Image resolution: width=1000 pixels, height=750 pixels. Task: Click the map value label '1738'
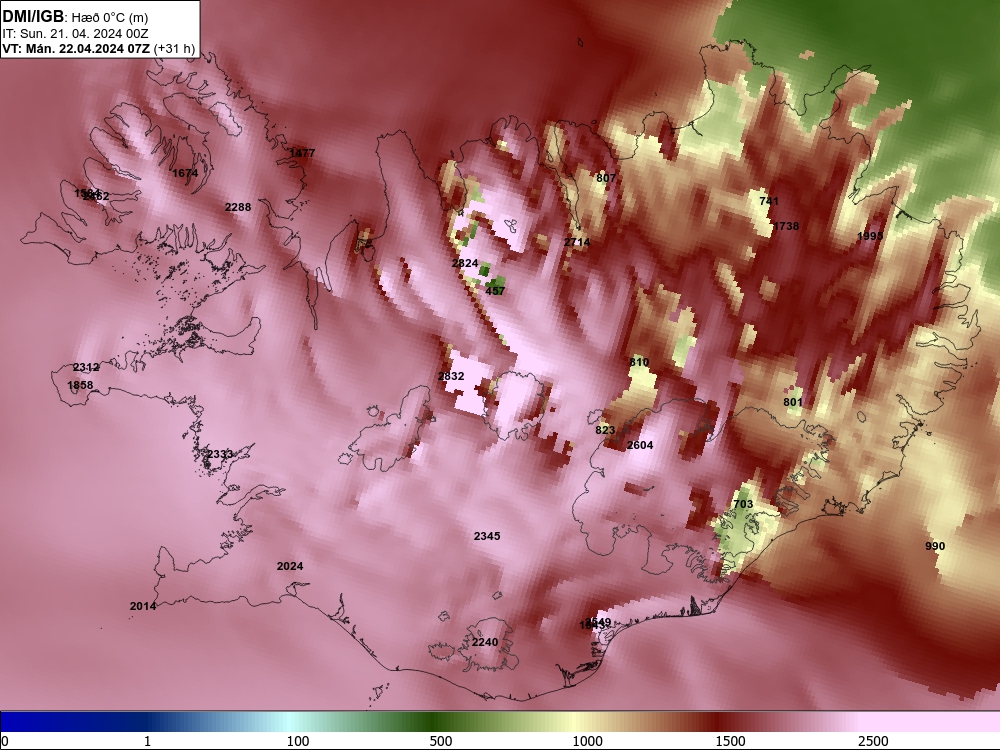(x=786, y=226)
